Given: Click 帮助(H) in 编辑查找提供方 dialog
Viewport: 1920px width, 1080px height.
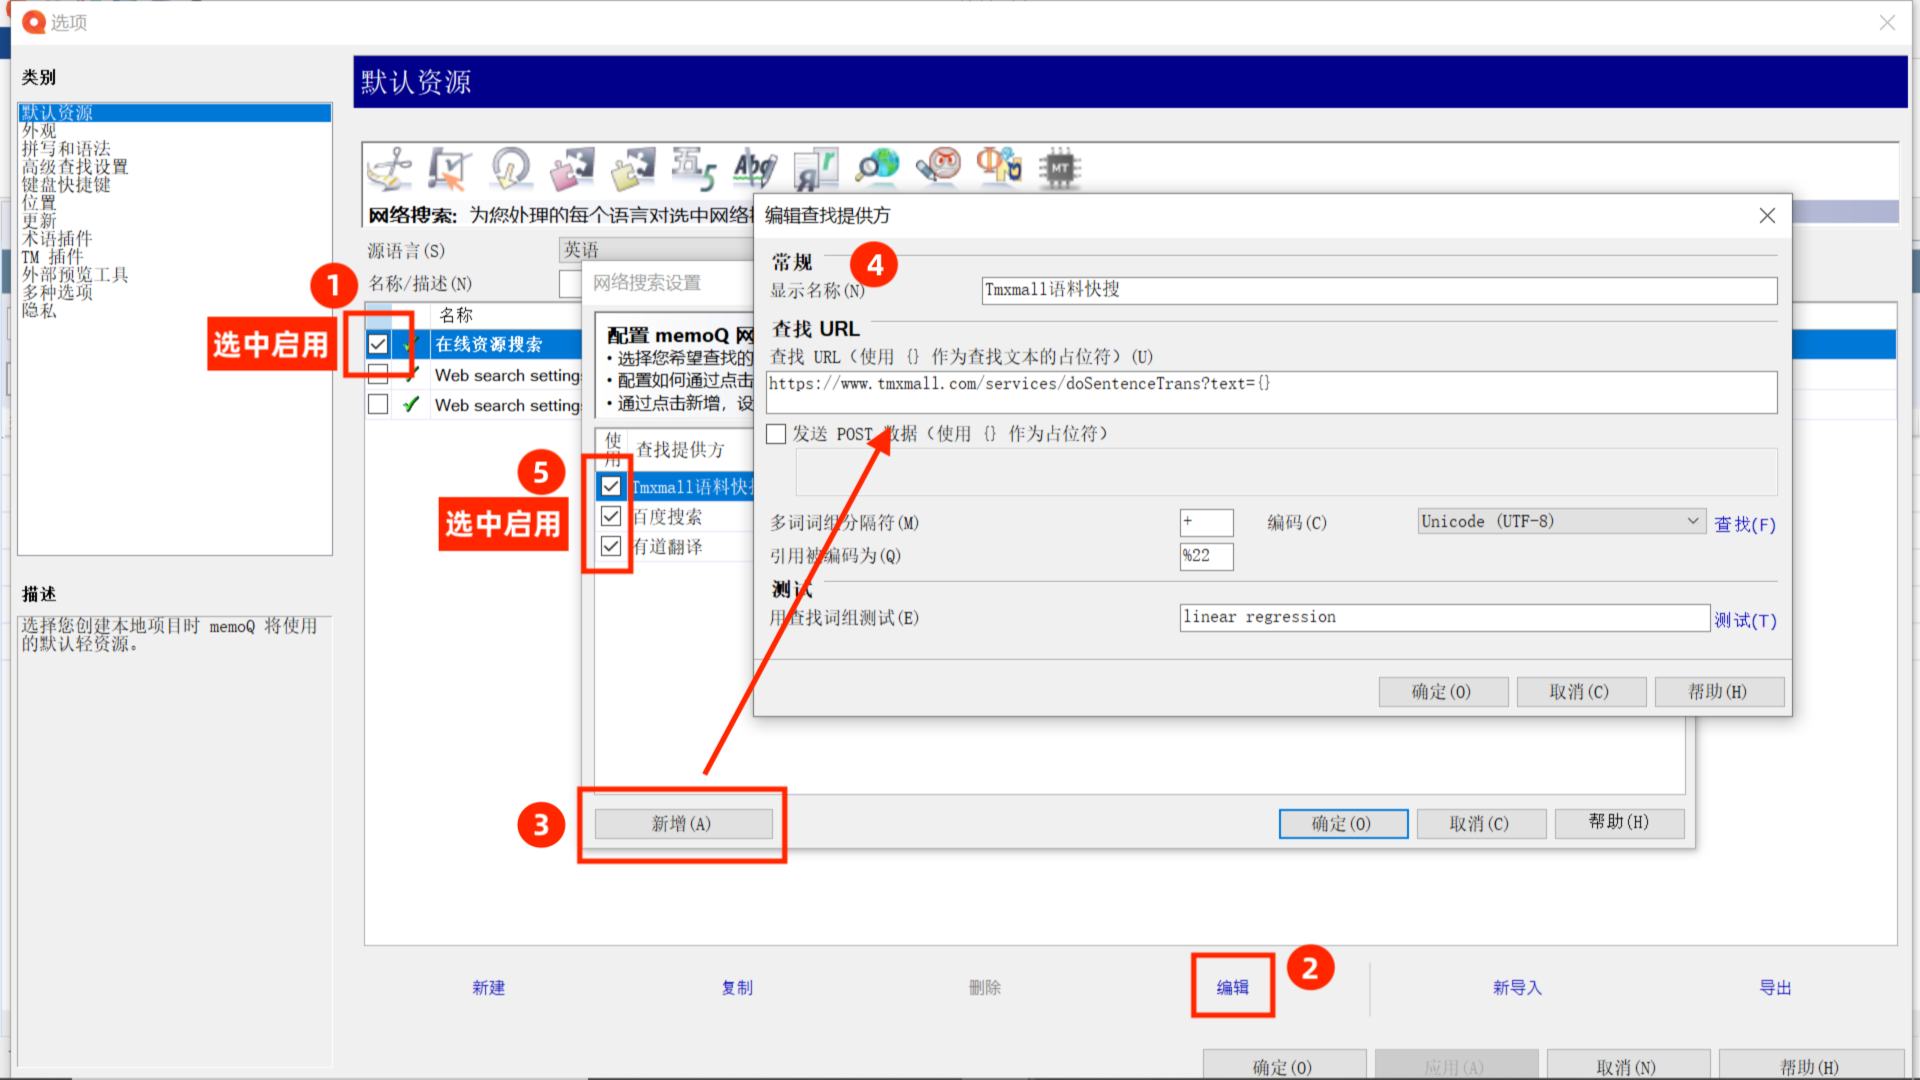Looking at the screenshot, I should coord(1719,692).
